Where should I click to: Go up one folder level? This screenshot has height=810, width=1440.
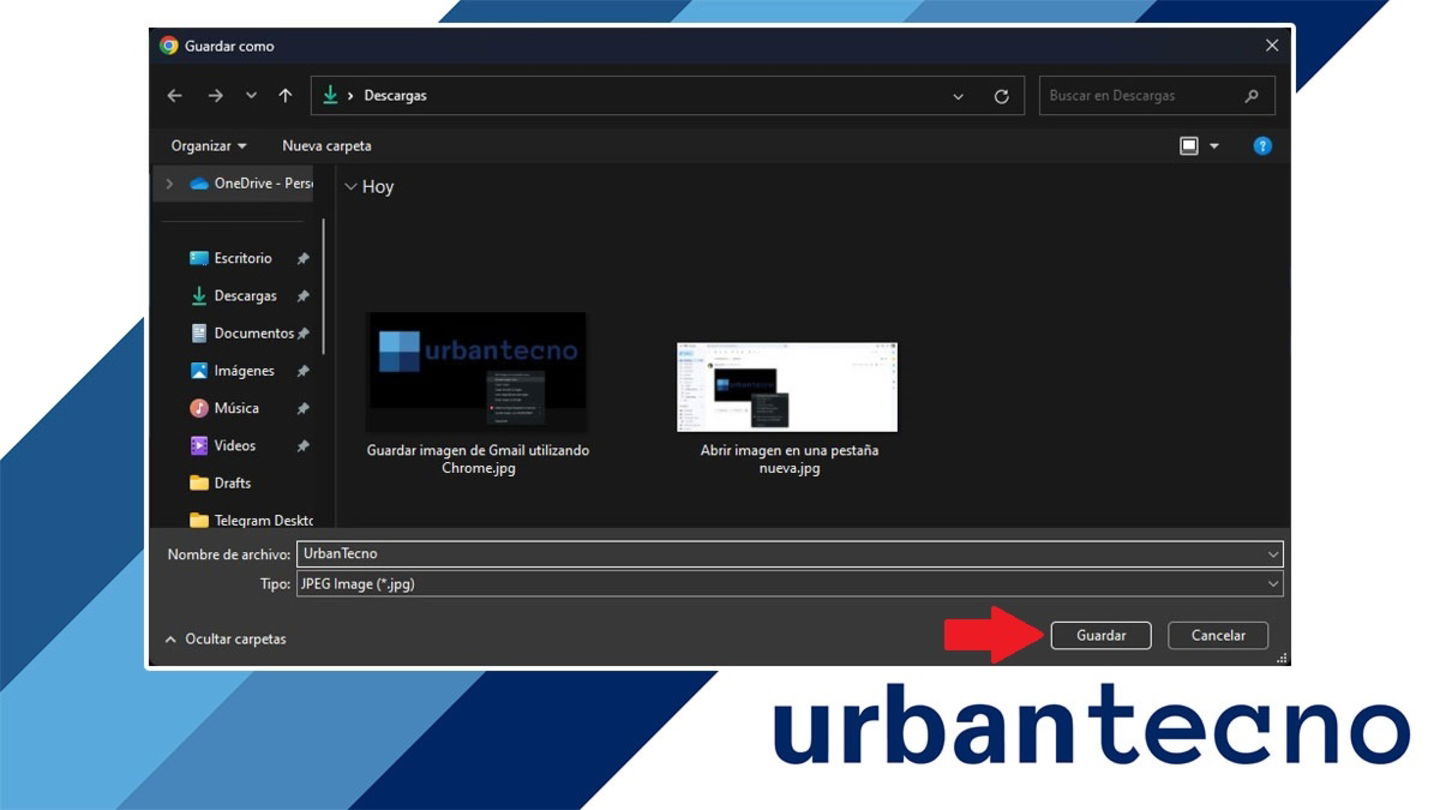click(285, 96)
